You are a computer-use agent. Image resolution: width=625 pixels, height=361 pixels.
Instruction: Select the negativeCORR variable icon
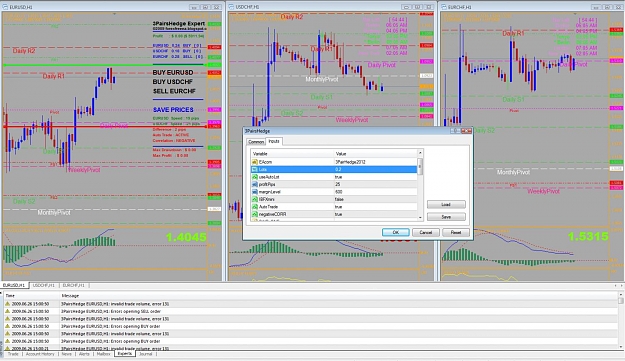(x=255, y=214)
